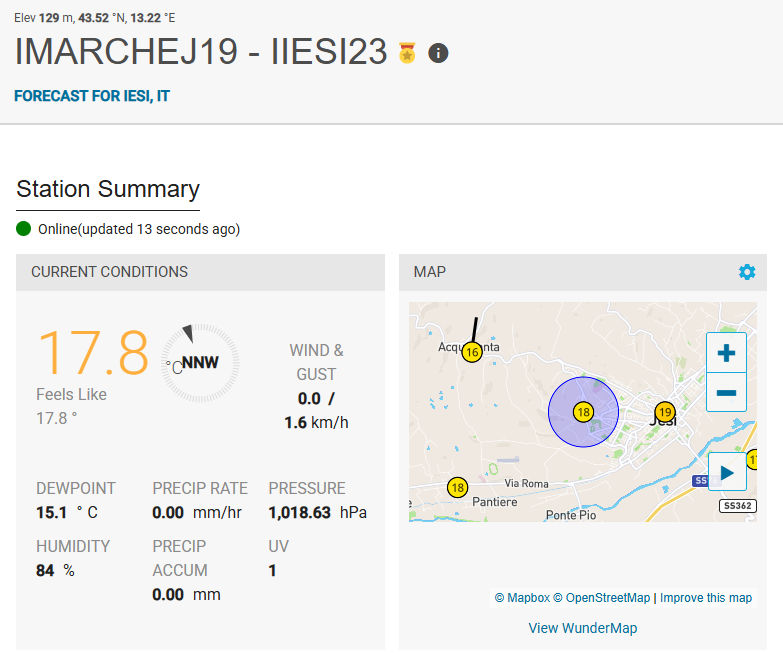Click the gold medal badge beside station name

[407, 53]
